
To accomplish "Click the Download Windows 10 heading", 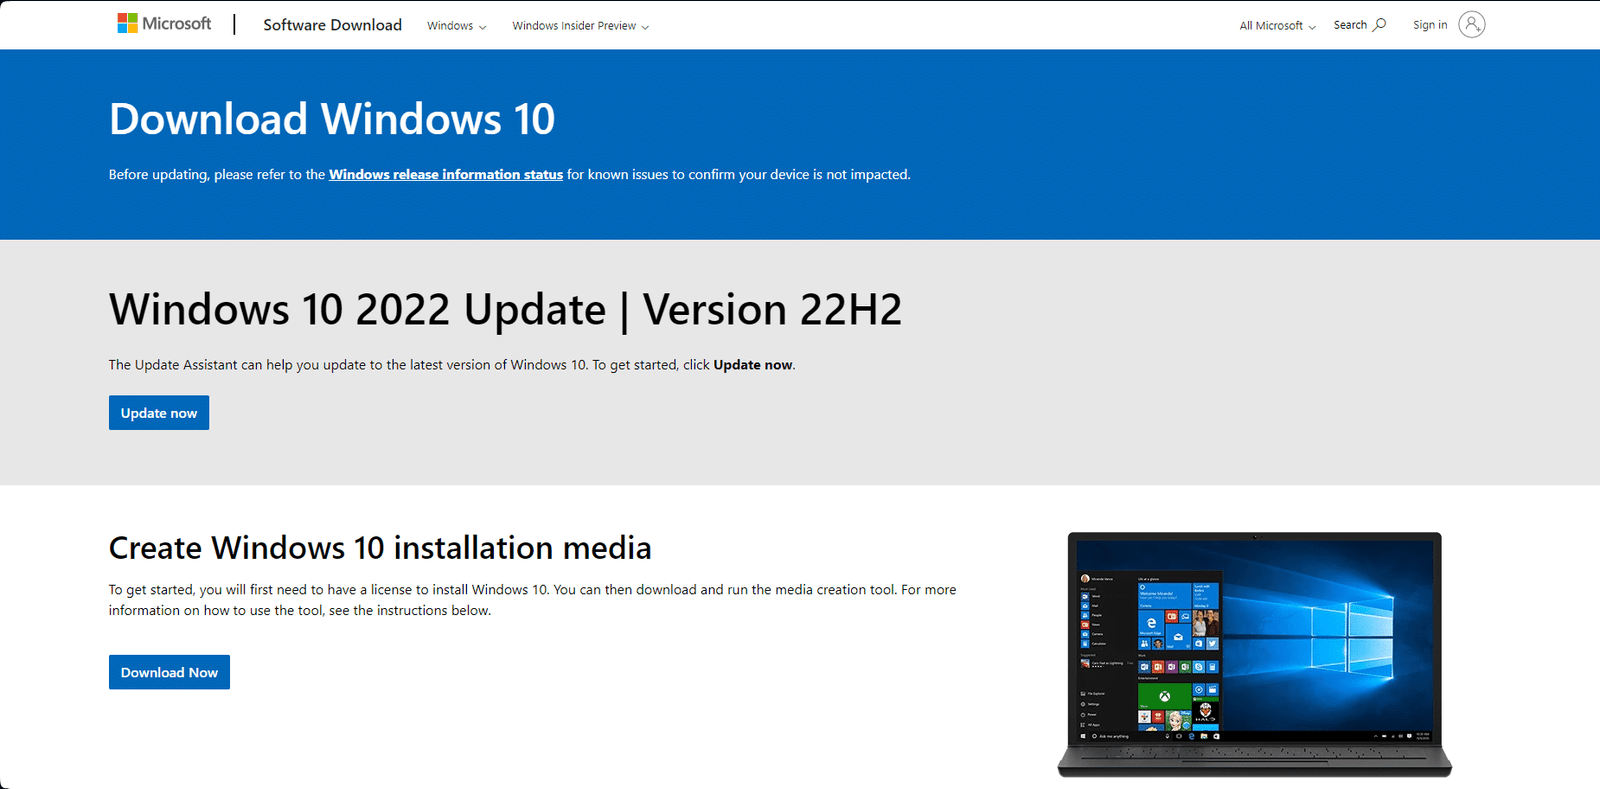I will click(x=332, y=119).
